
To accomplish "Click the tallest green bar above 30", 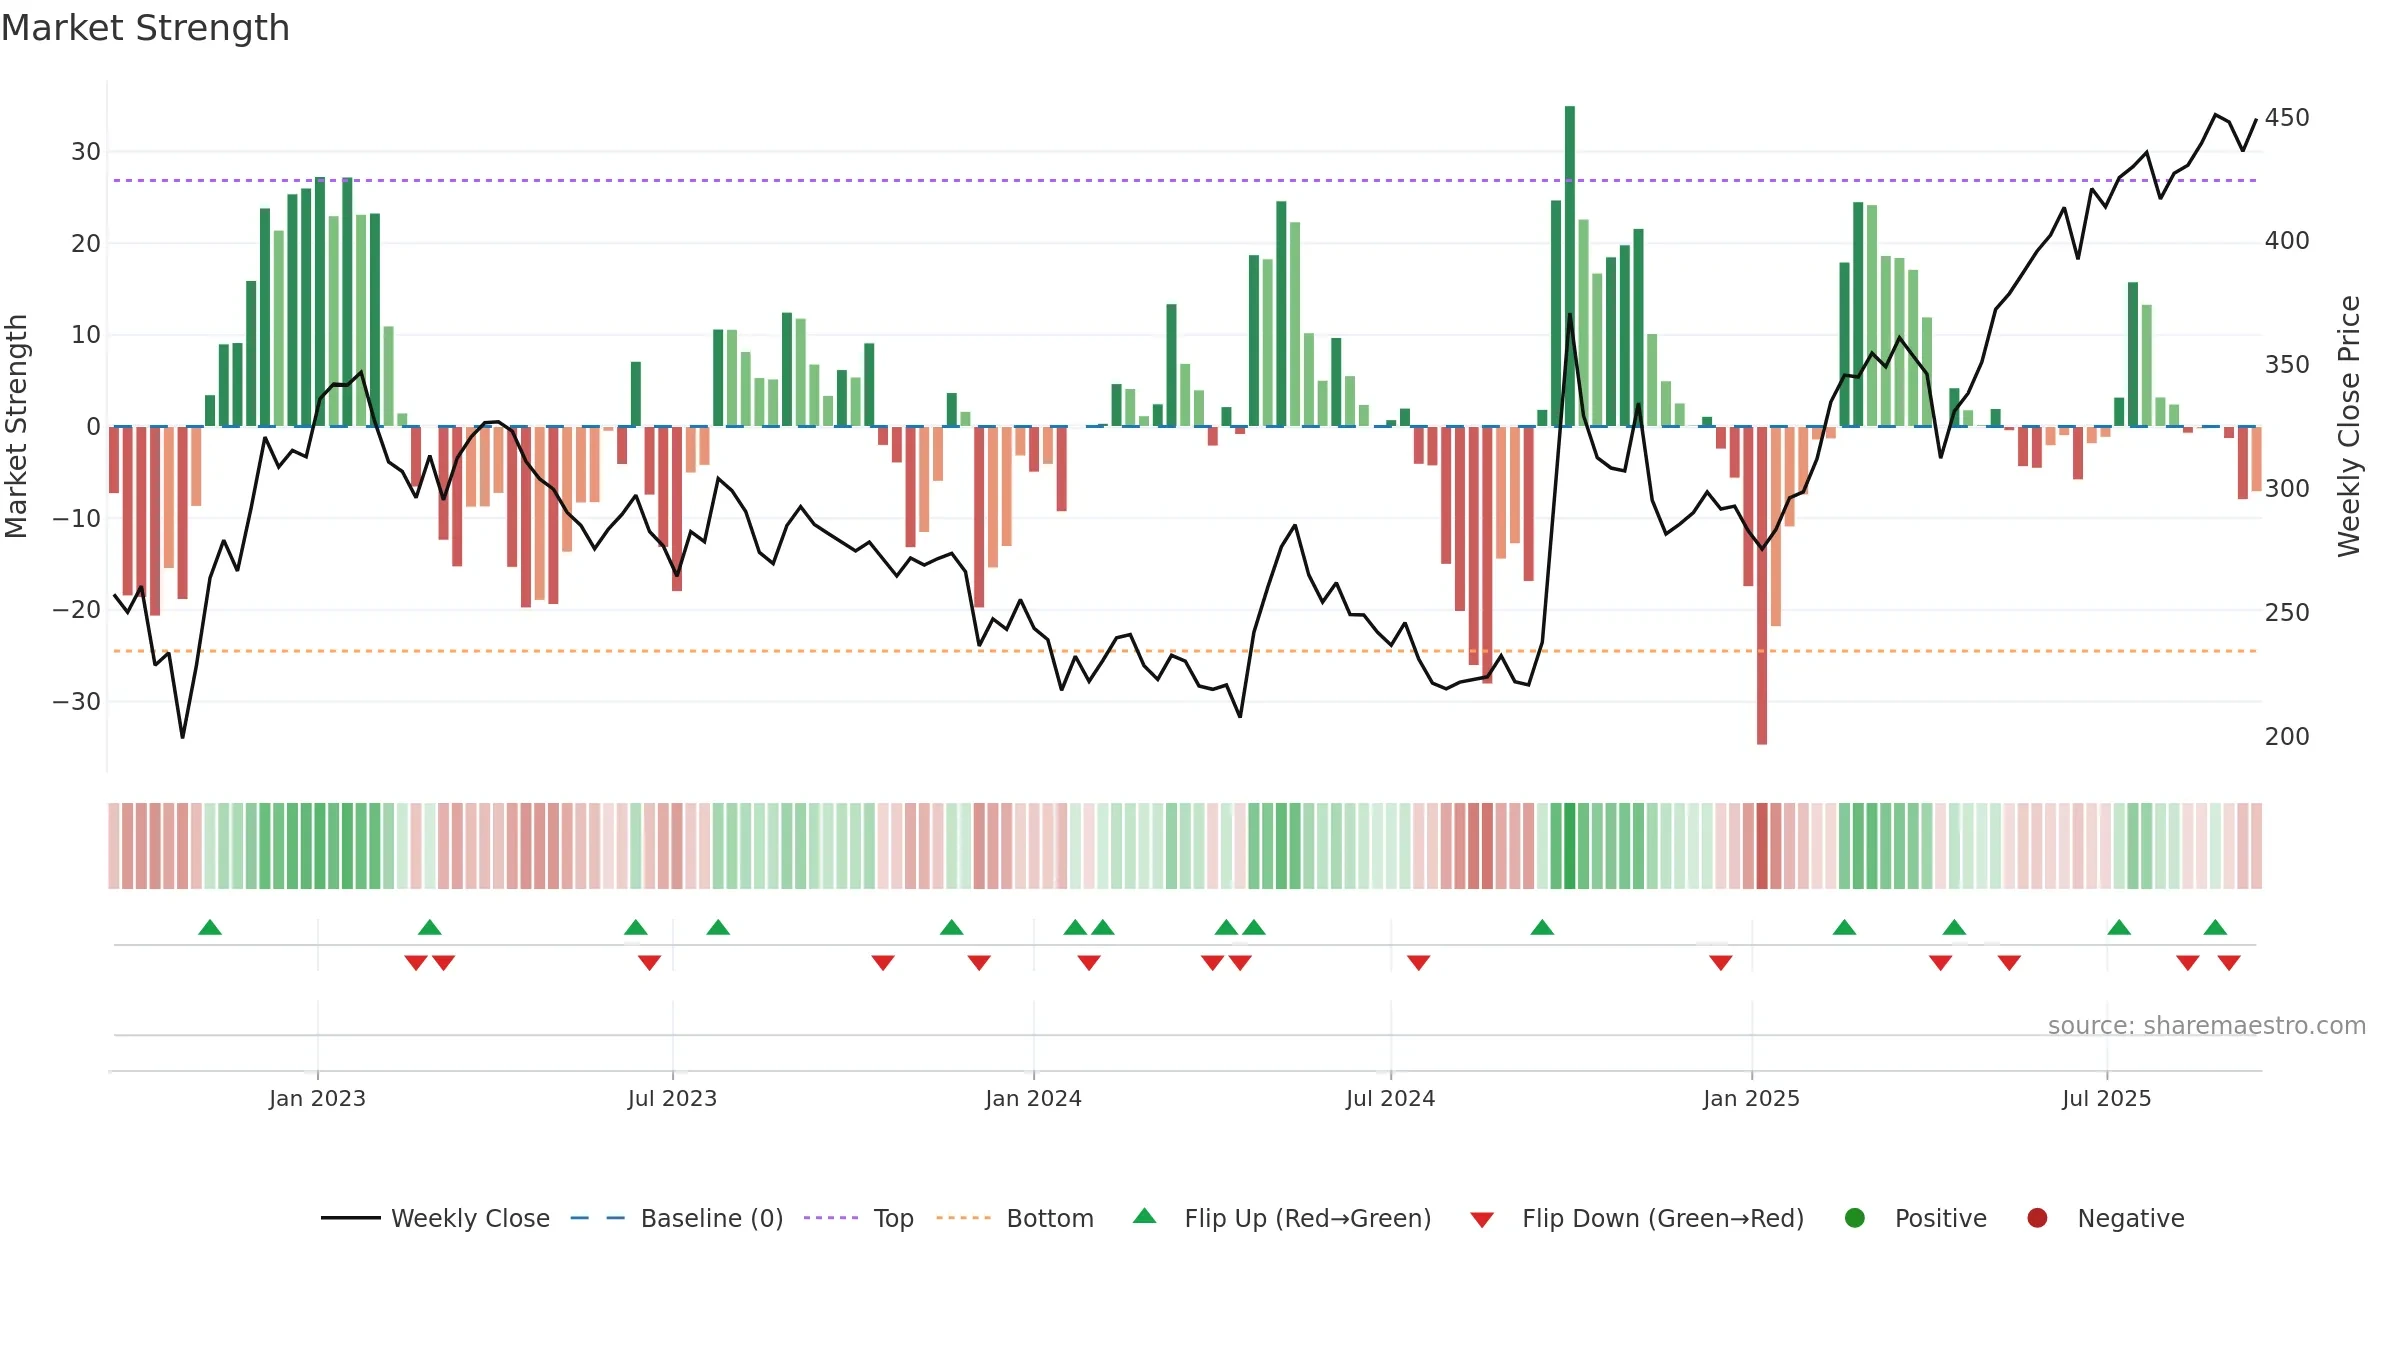I will coord(1570,266).
